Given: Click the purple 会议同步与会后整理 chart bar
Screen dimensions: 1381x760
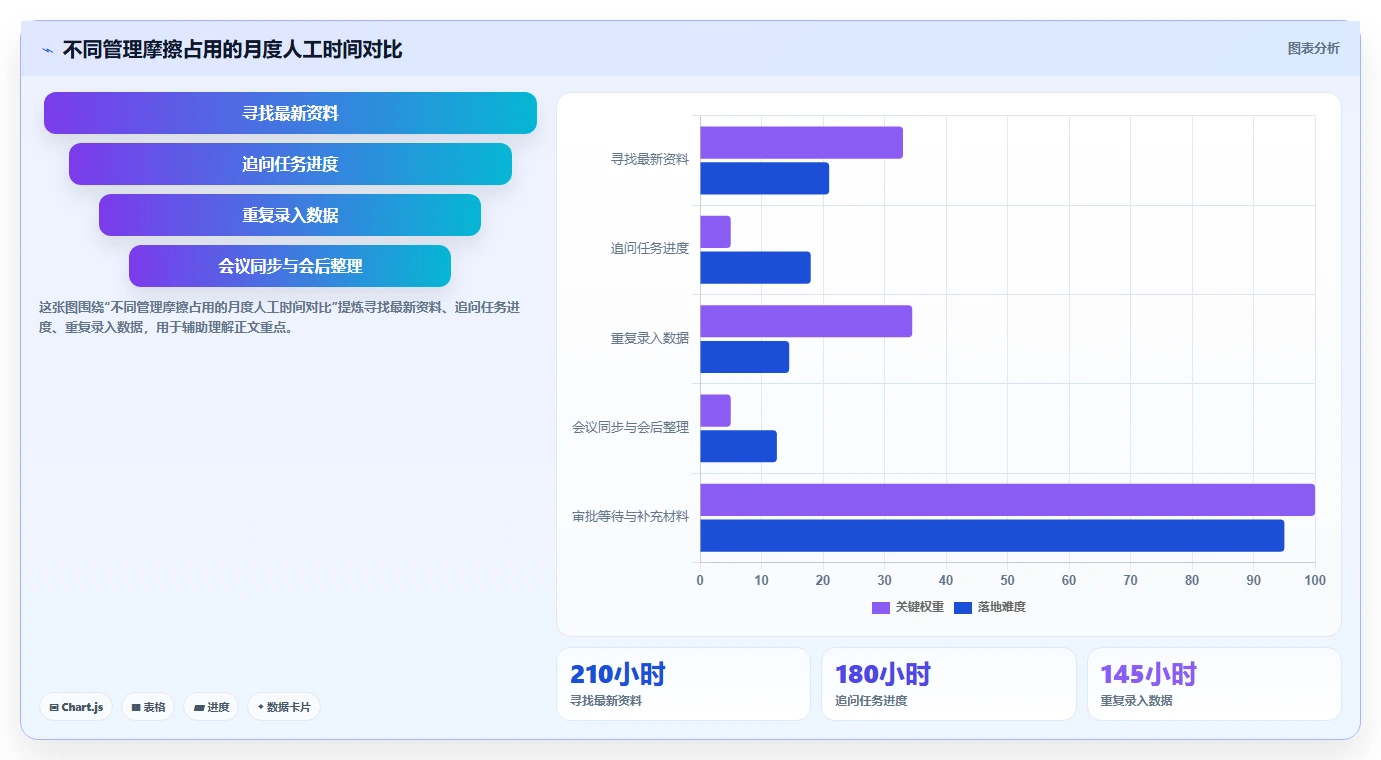Looking at the screenshot, I should [x=715, y=411].
